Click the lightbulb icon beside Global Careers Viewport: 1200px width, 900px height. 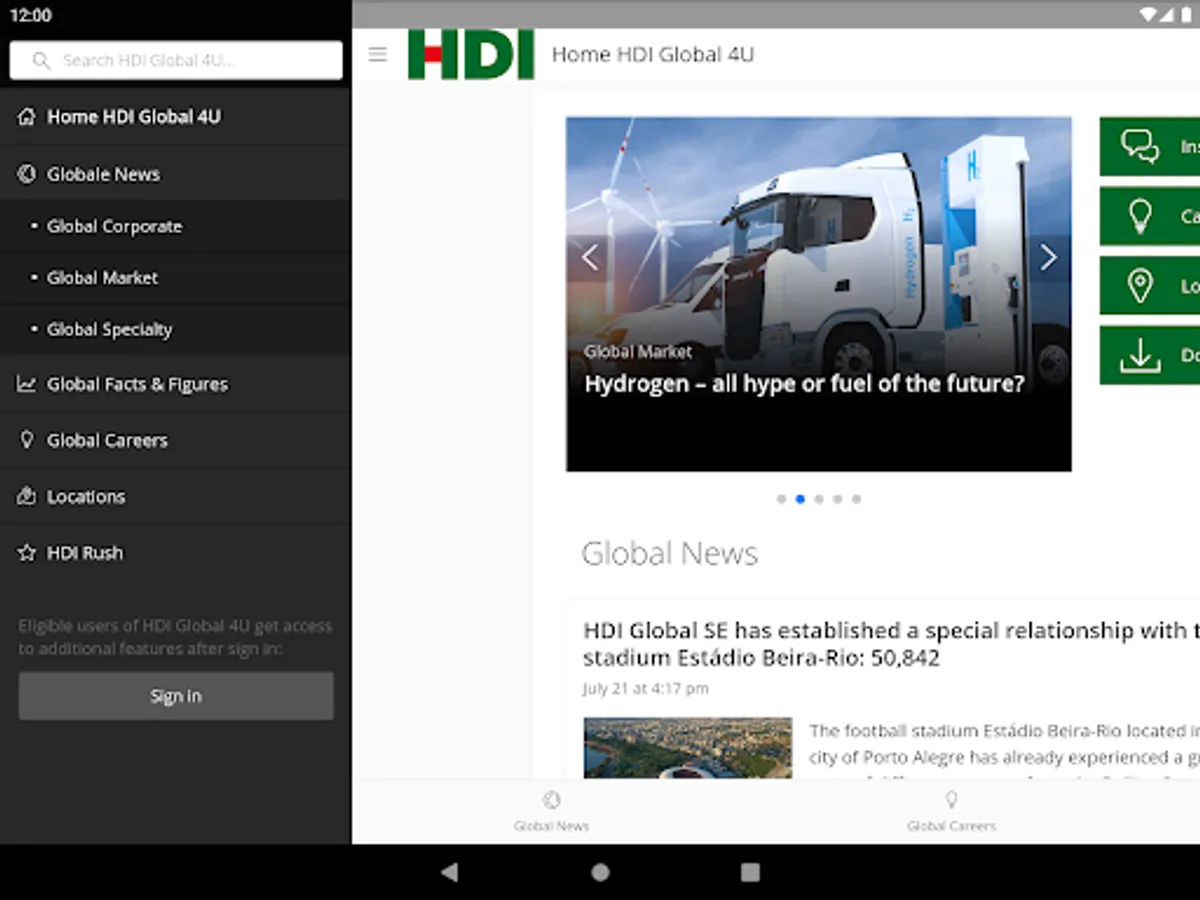click(27, 440)
